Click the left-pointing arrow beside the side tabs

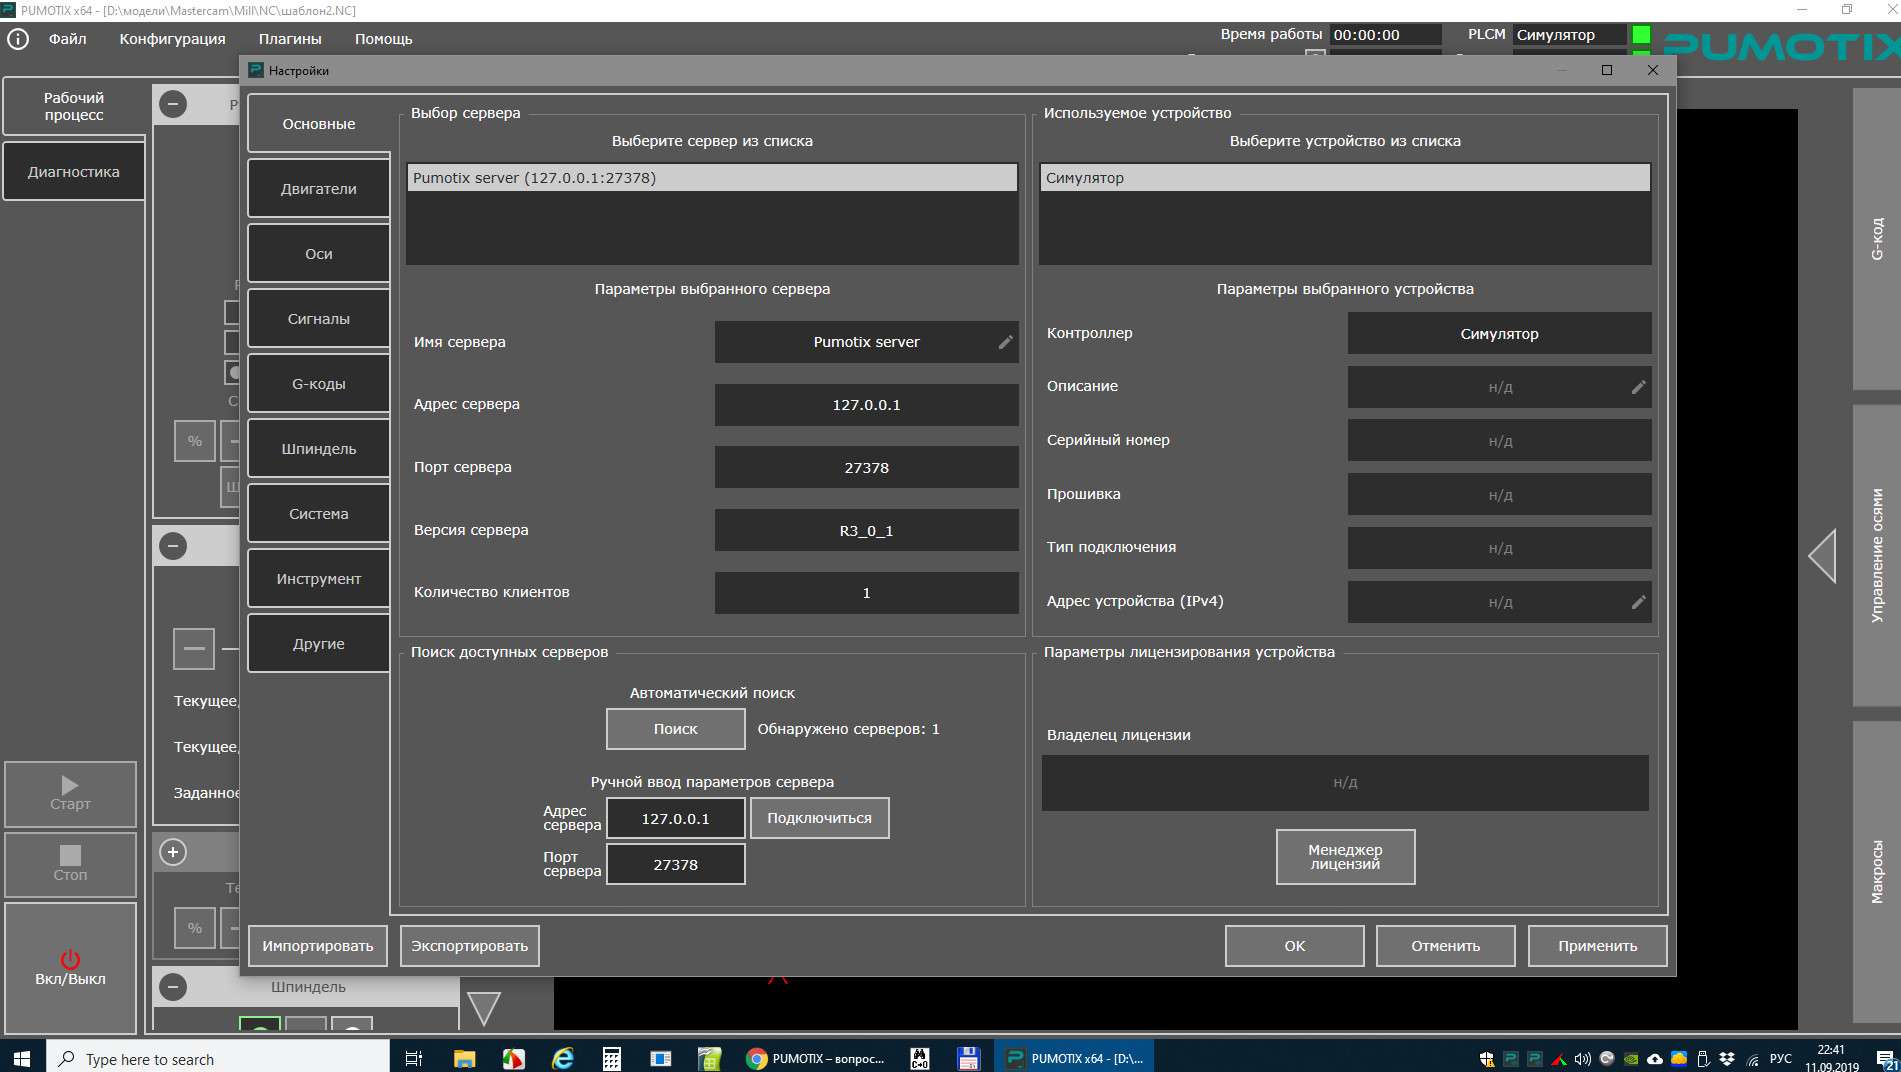coord(1822,556)
